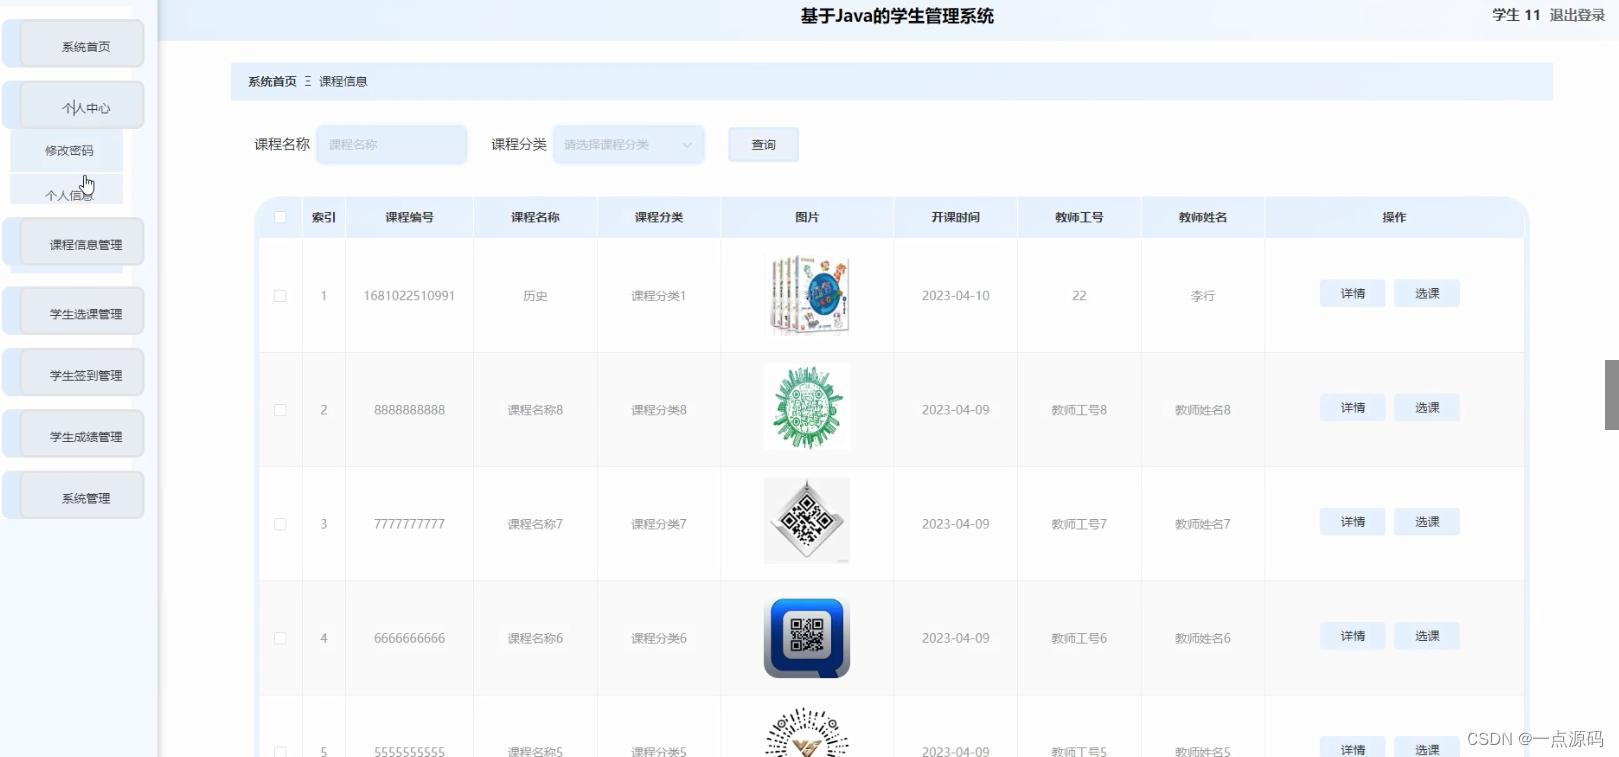Click the 教师工号7 cell
The height and width of the screenshot is (757, 1619).
point(1079,524)
